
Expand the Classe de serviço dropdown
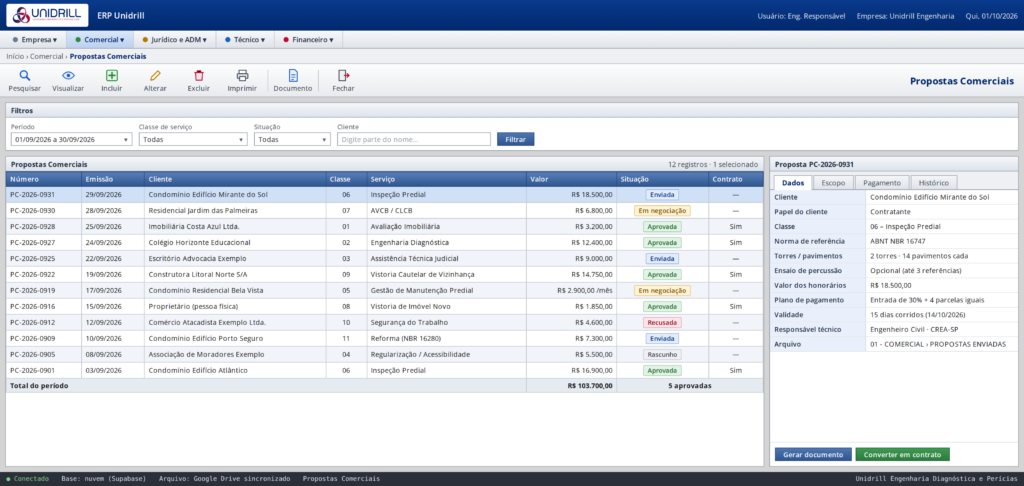tap(193, 139)
